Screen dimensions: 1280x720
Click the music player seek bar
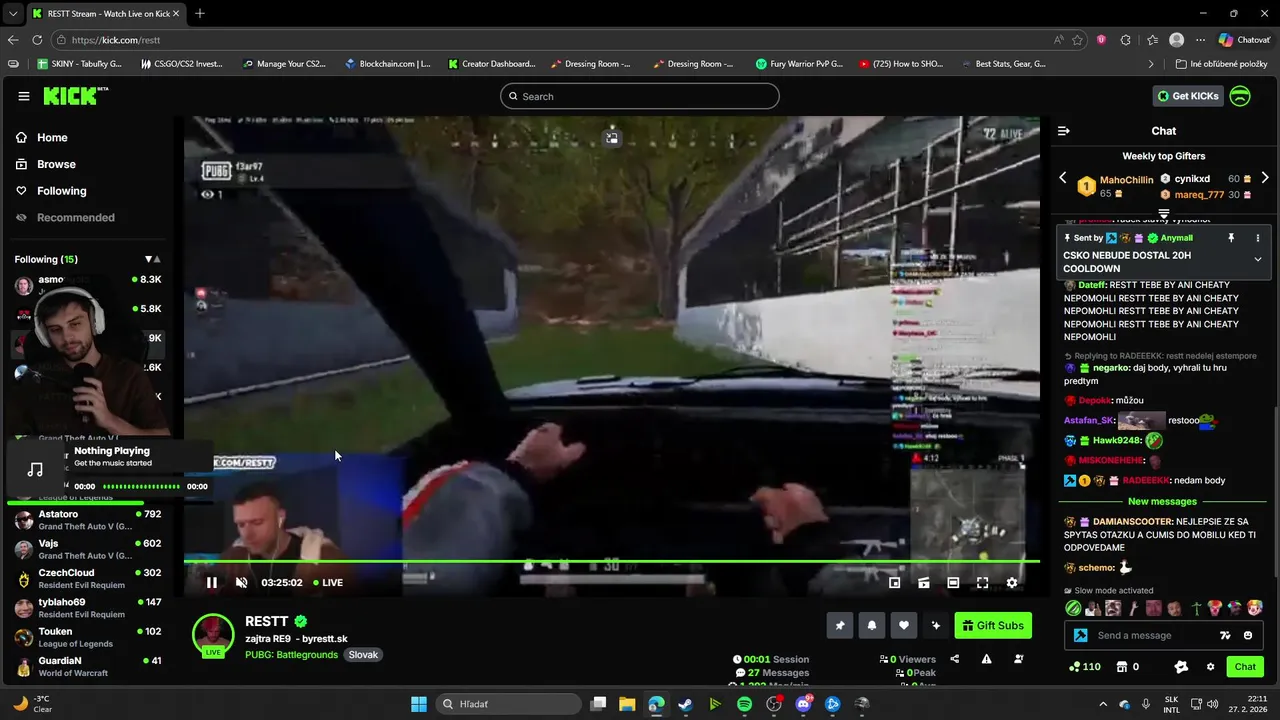pyautogui.click(x=141, y=487)
